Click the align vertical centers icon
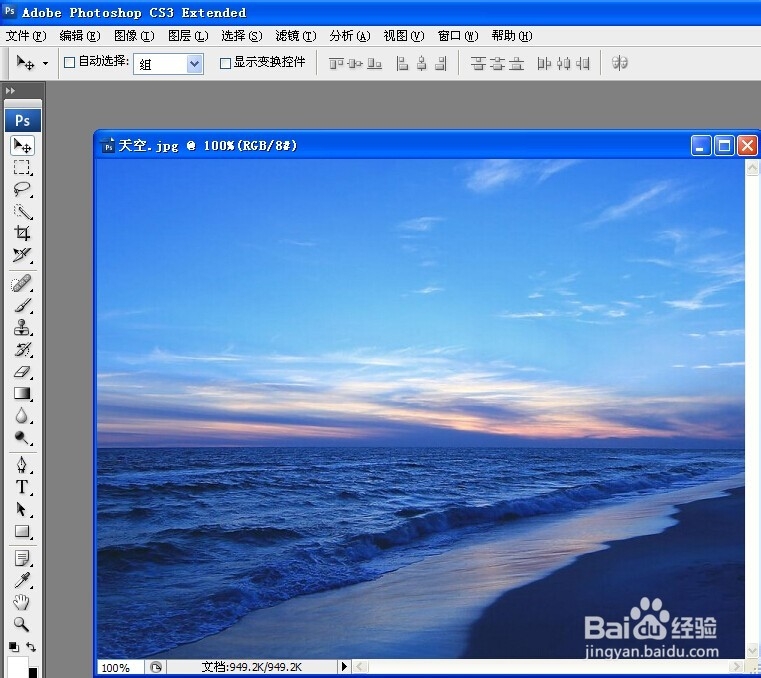 pos(355,63)
